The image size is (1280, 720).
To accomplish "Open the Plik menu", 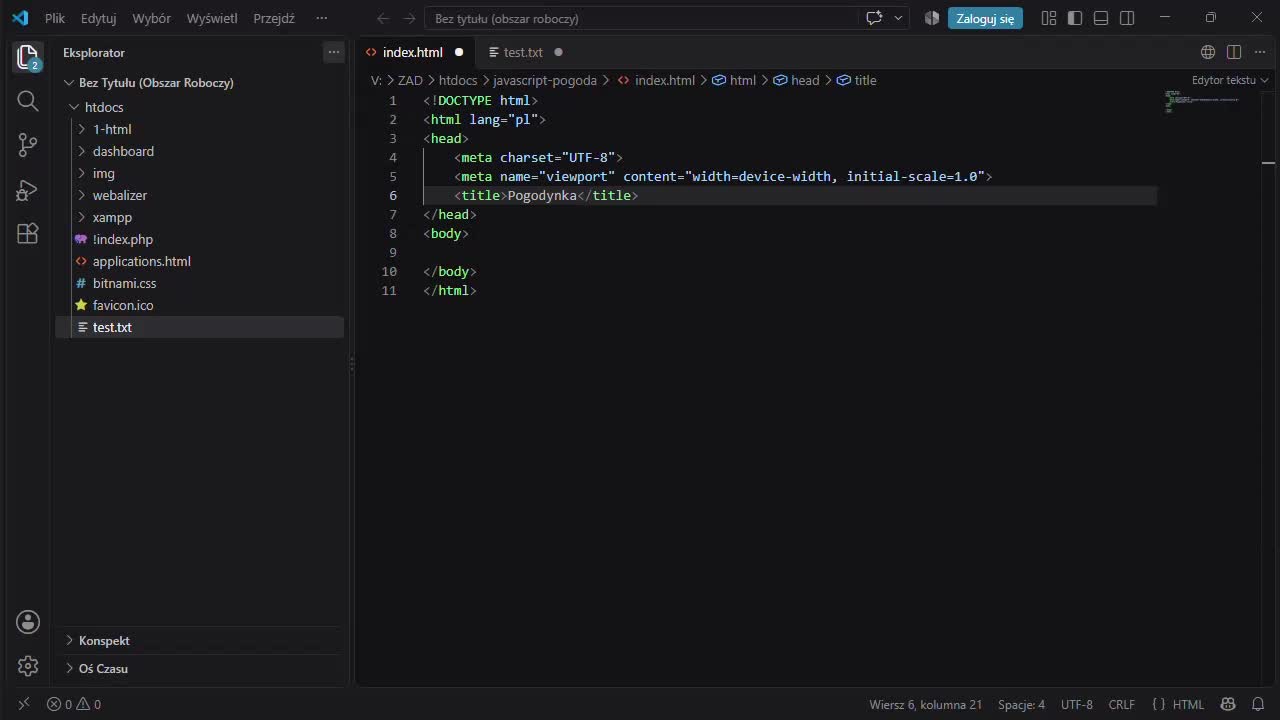I will coord(55,18).
